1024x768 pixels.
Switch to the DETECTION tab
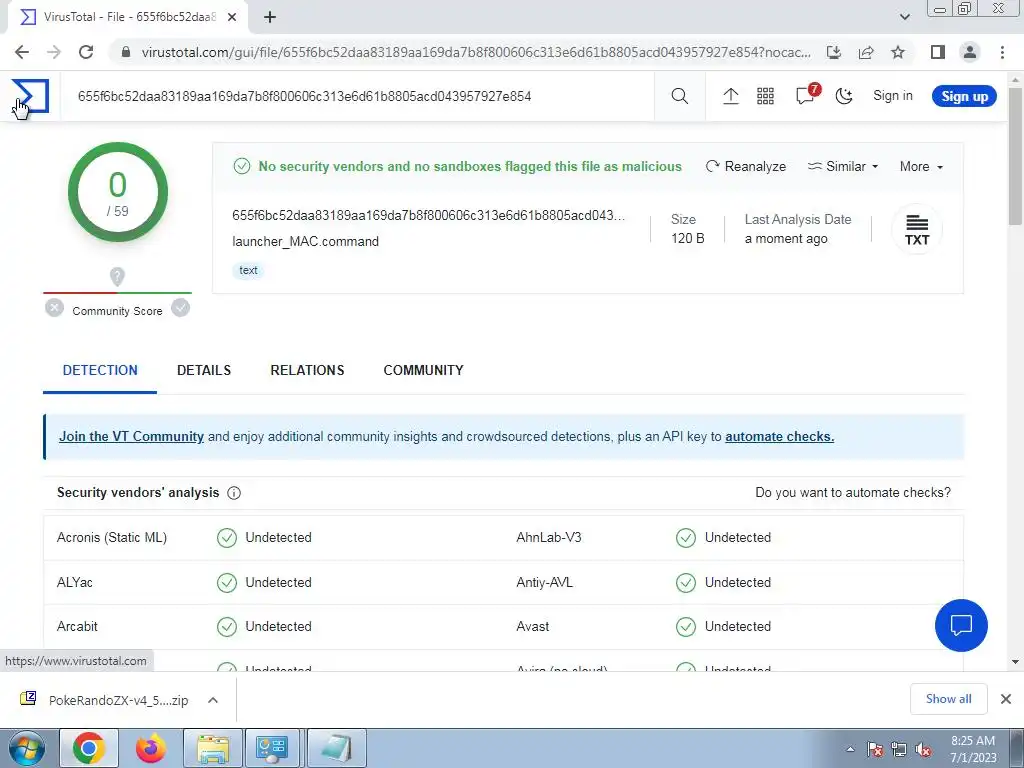pyautogui.click(x=100, y=370)
